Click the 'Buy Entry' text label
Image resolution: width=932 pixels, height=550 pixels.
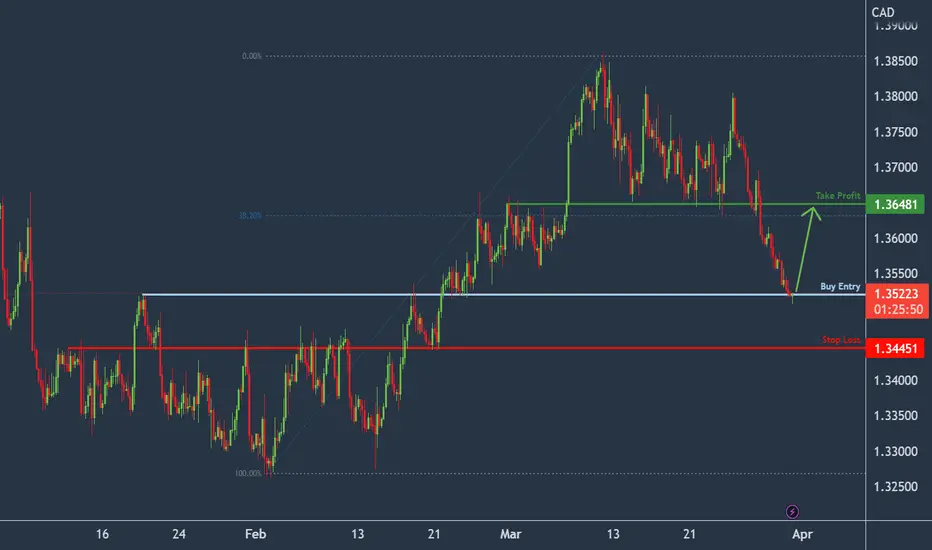(x=840, y=287)
